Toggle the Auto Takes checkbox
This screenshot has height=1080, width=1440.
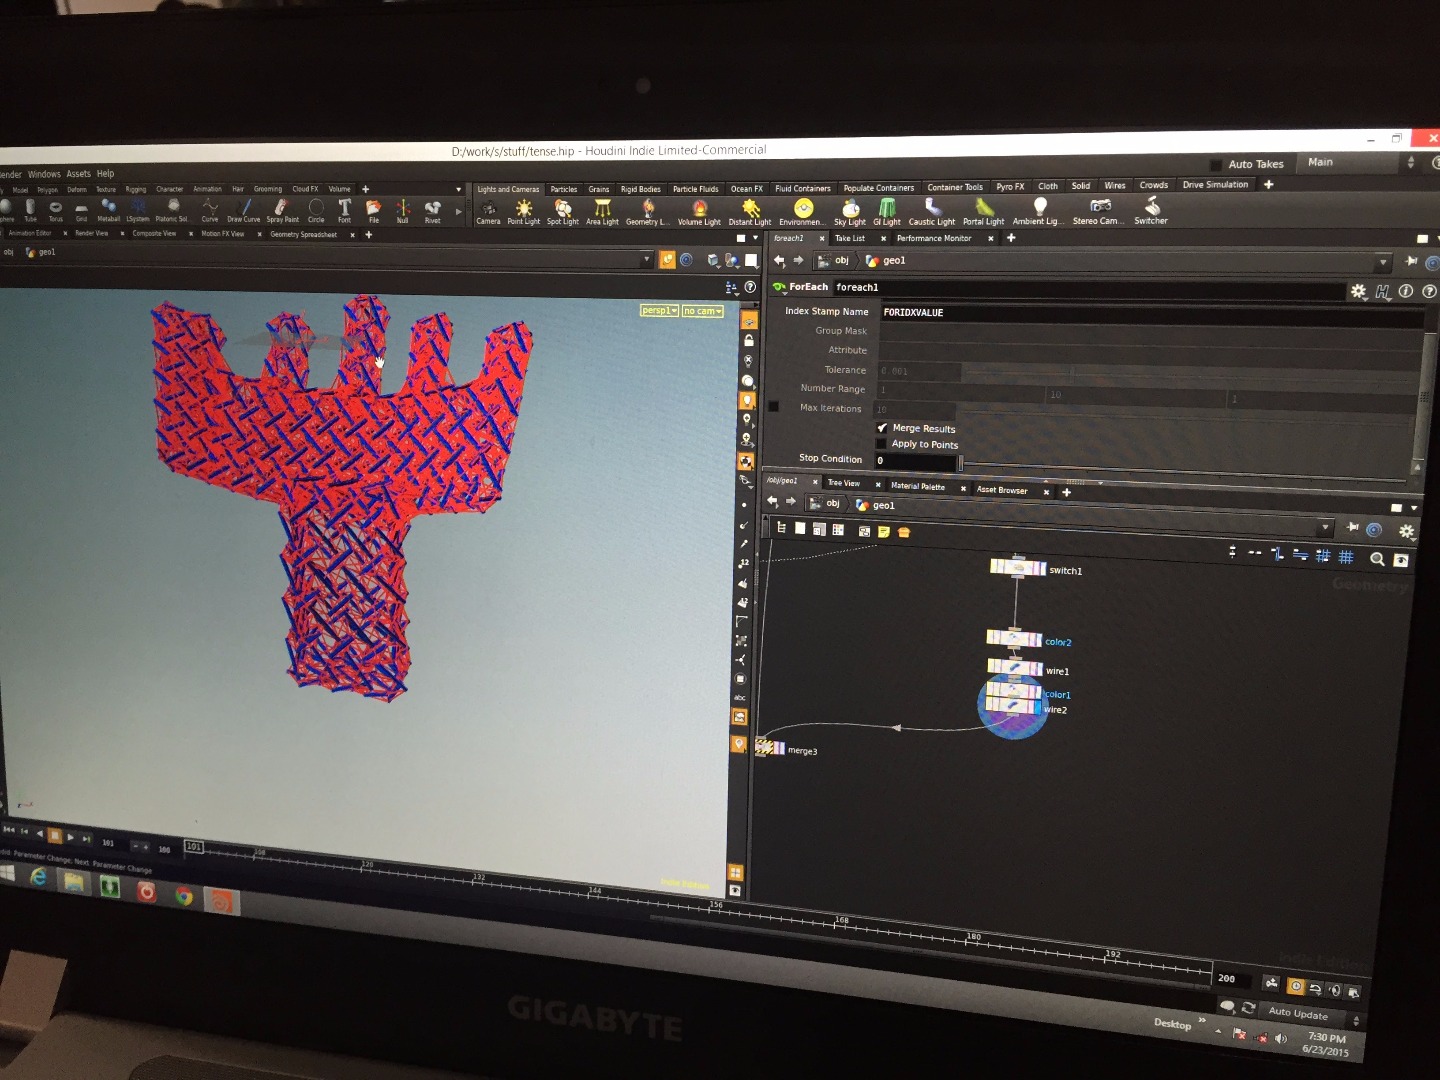[1216, 164]
